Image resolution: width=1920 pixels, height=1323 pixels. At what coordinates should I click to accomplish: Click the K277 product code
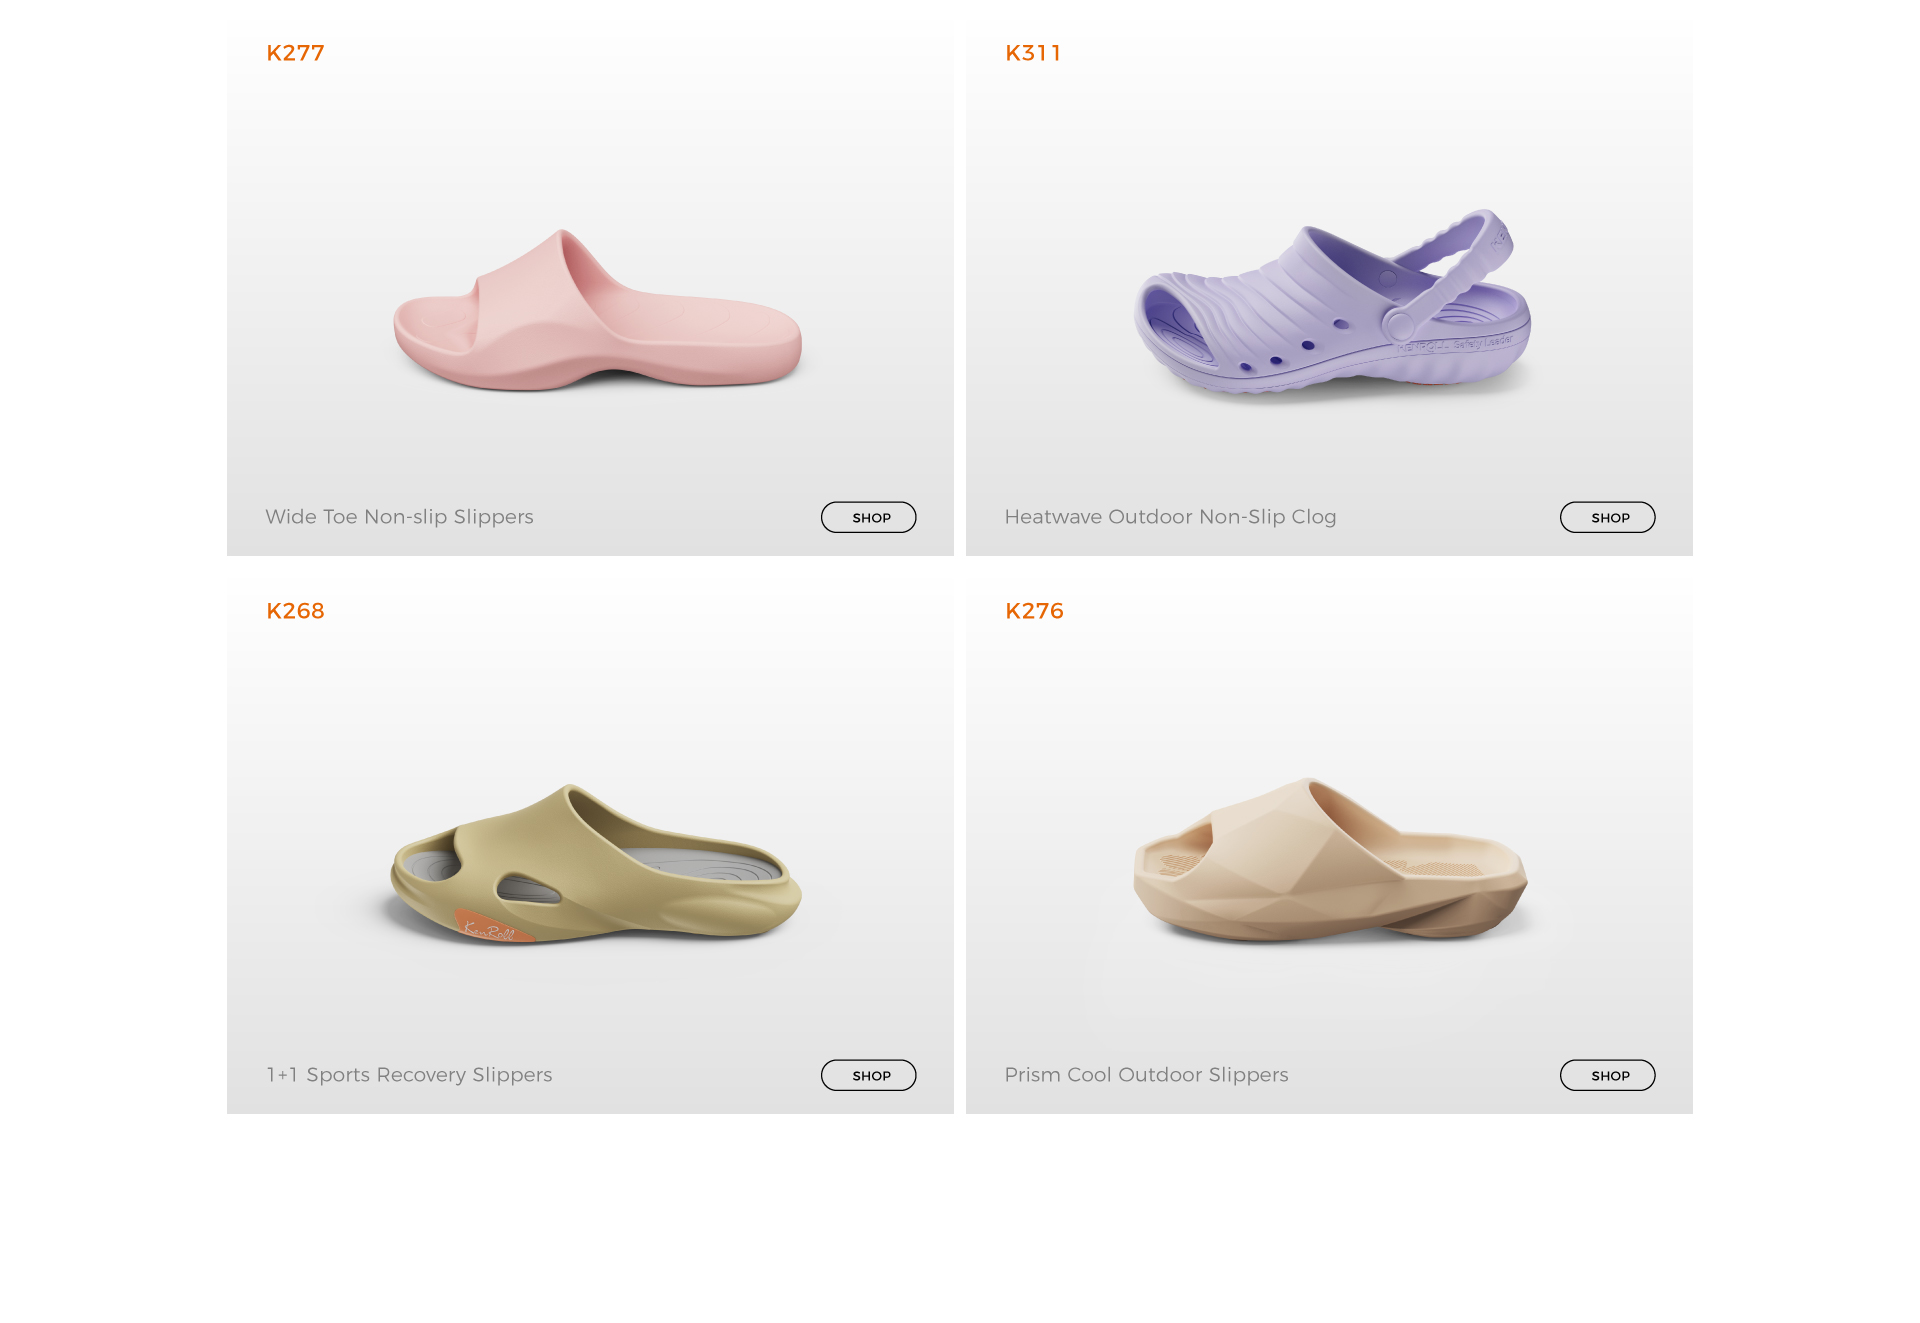(x=295, y=53)
